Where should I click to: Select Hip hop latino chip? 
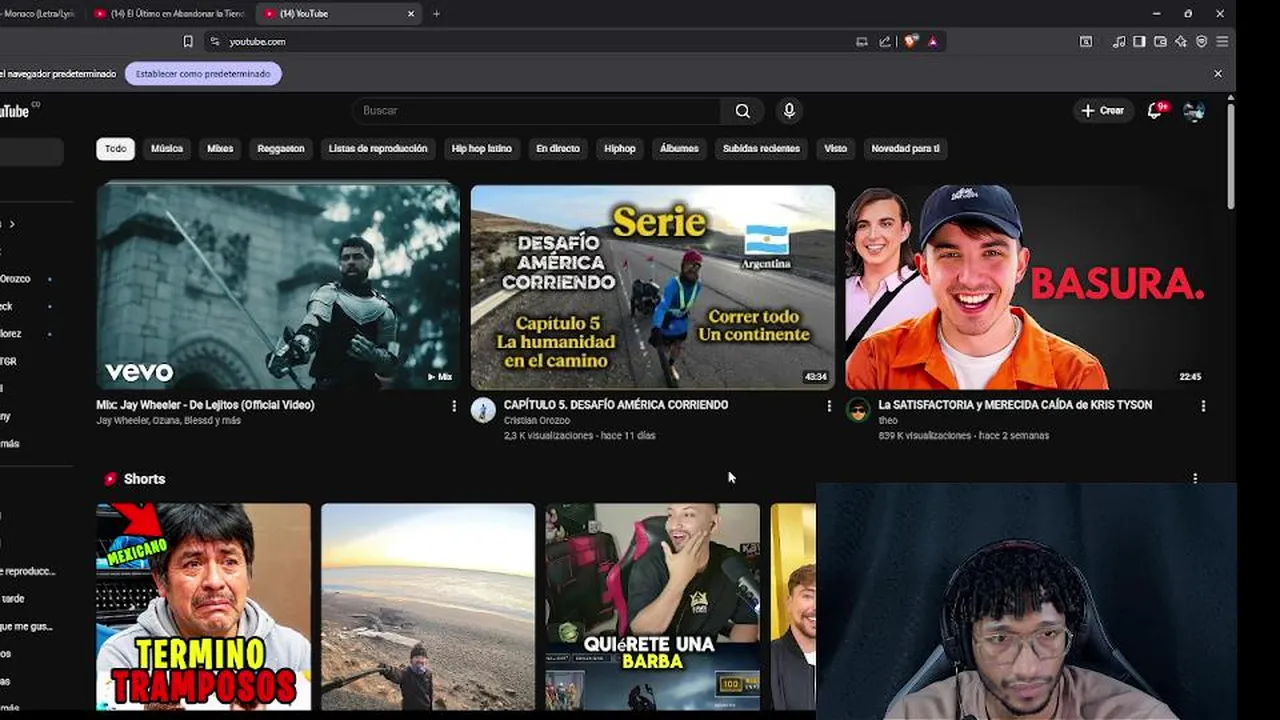482,148
